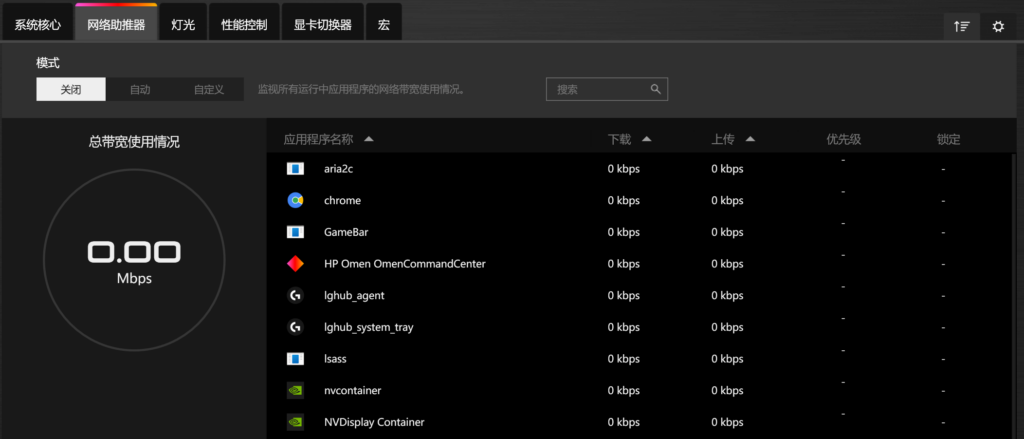Set mode to 自动
The image size is (1024, 439).
[x=140, y=89]
